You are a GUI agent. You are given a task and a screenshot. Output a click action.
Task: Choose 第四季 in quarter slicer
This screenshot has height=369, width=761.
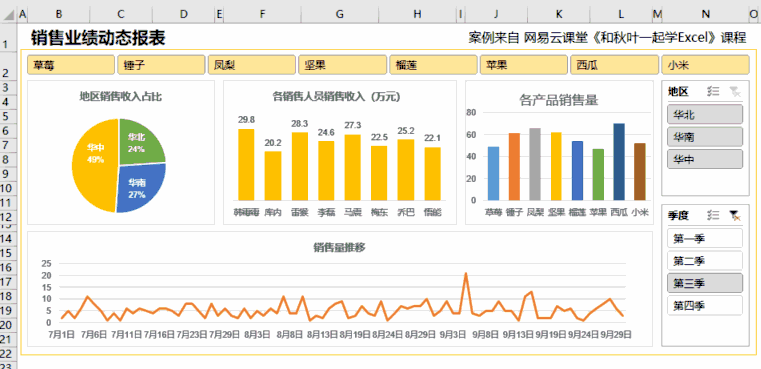point(705,305)
